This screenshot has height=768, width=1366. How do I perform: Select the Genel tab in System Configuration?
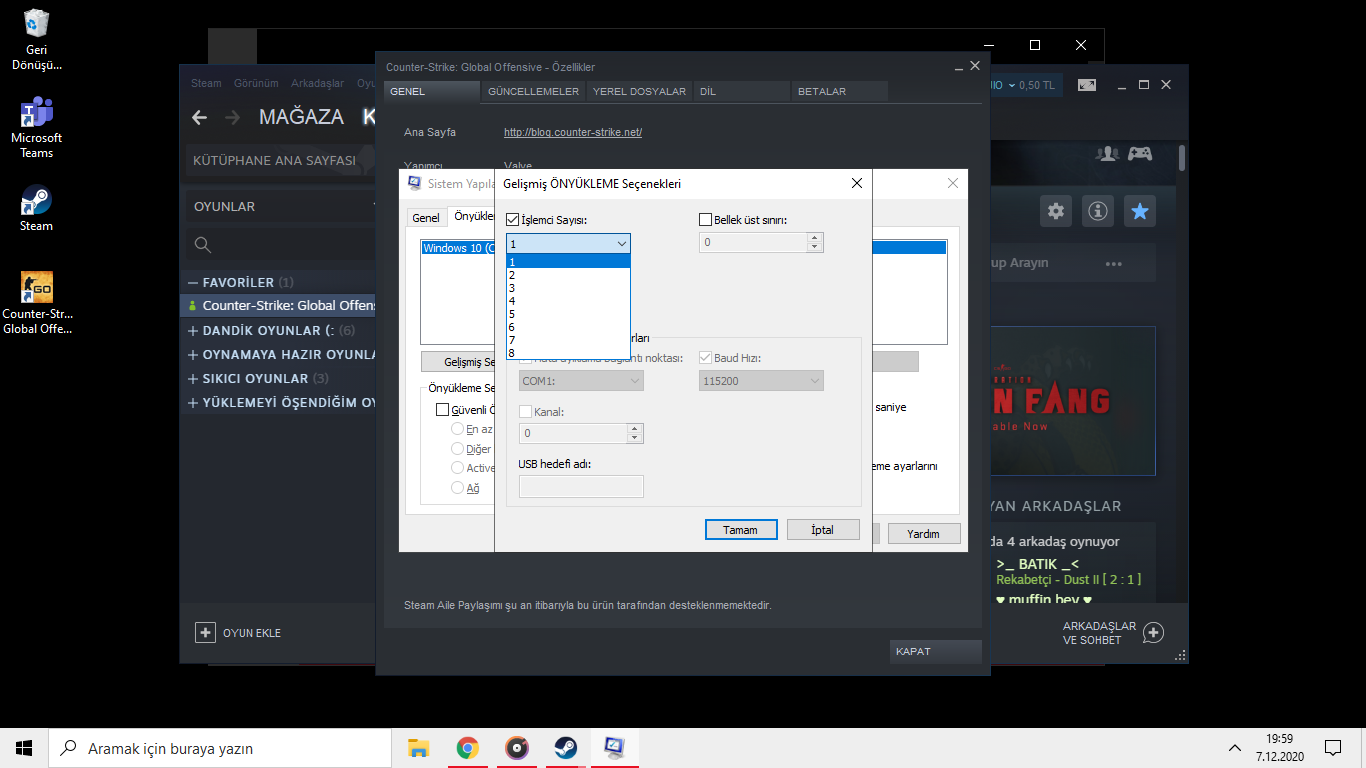pos(426,218)
